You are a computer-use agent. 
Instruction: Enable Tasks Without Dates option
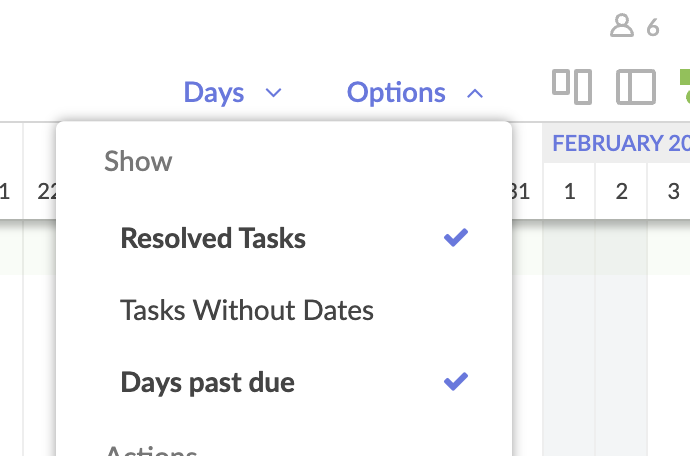247,310
